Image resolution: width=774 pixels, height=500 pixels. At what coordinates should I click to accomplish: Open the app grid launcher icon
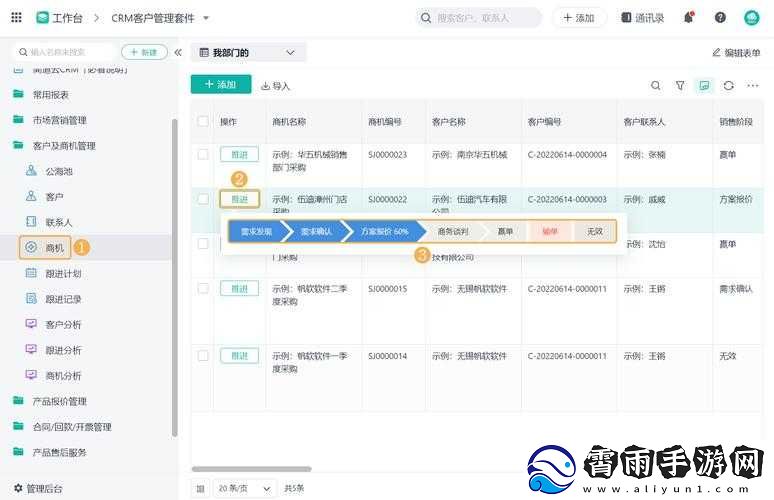[16, 18]
